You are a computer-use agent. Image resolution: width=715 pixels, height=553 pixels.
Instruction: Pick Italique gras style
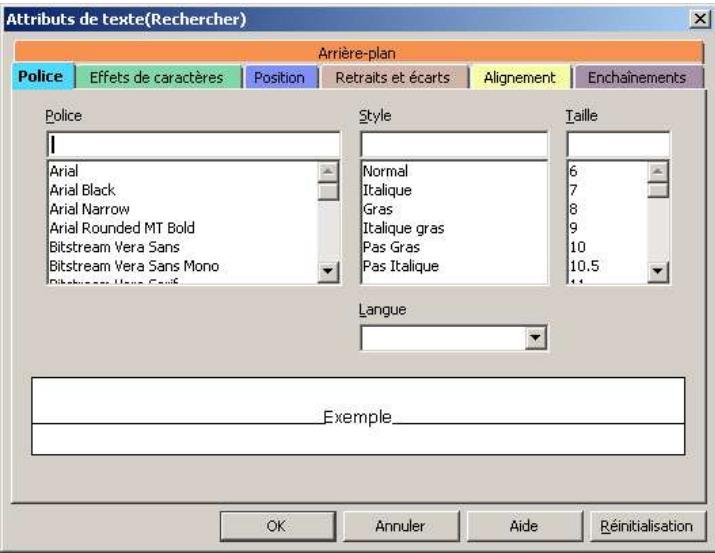[x=454, y=227]
